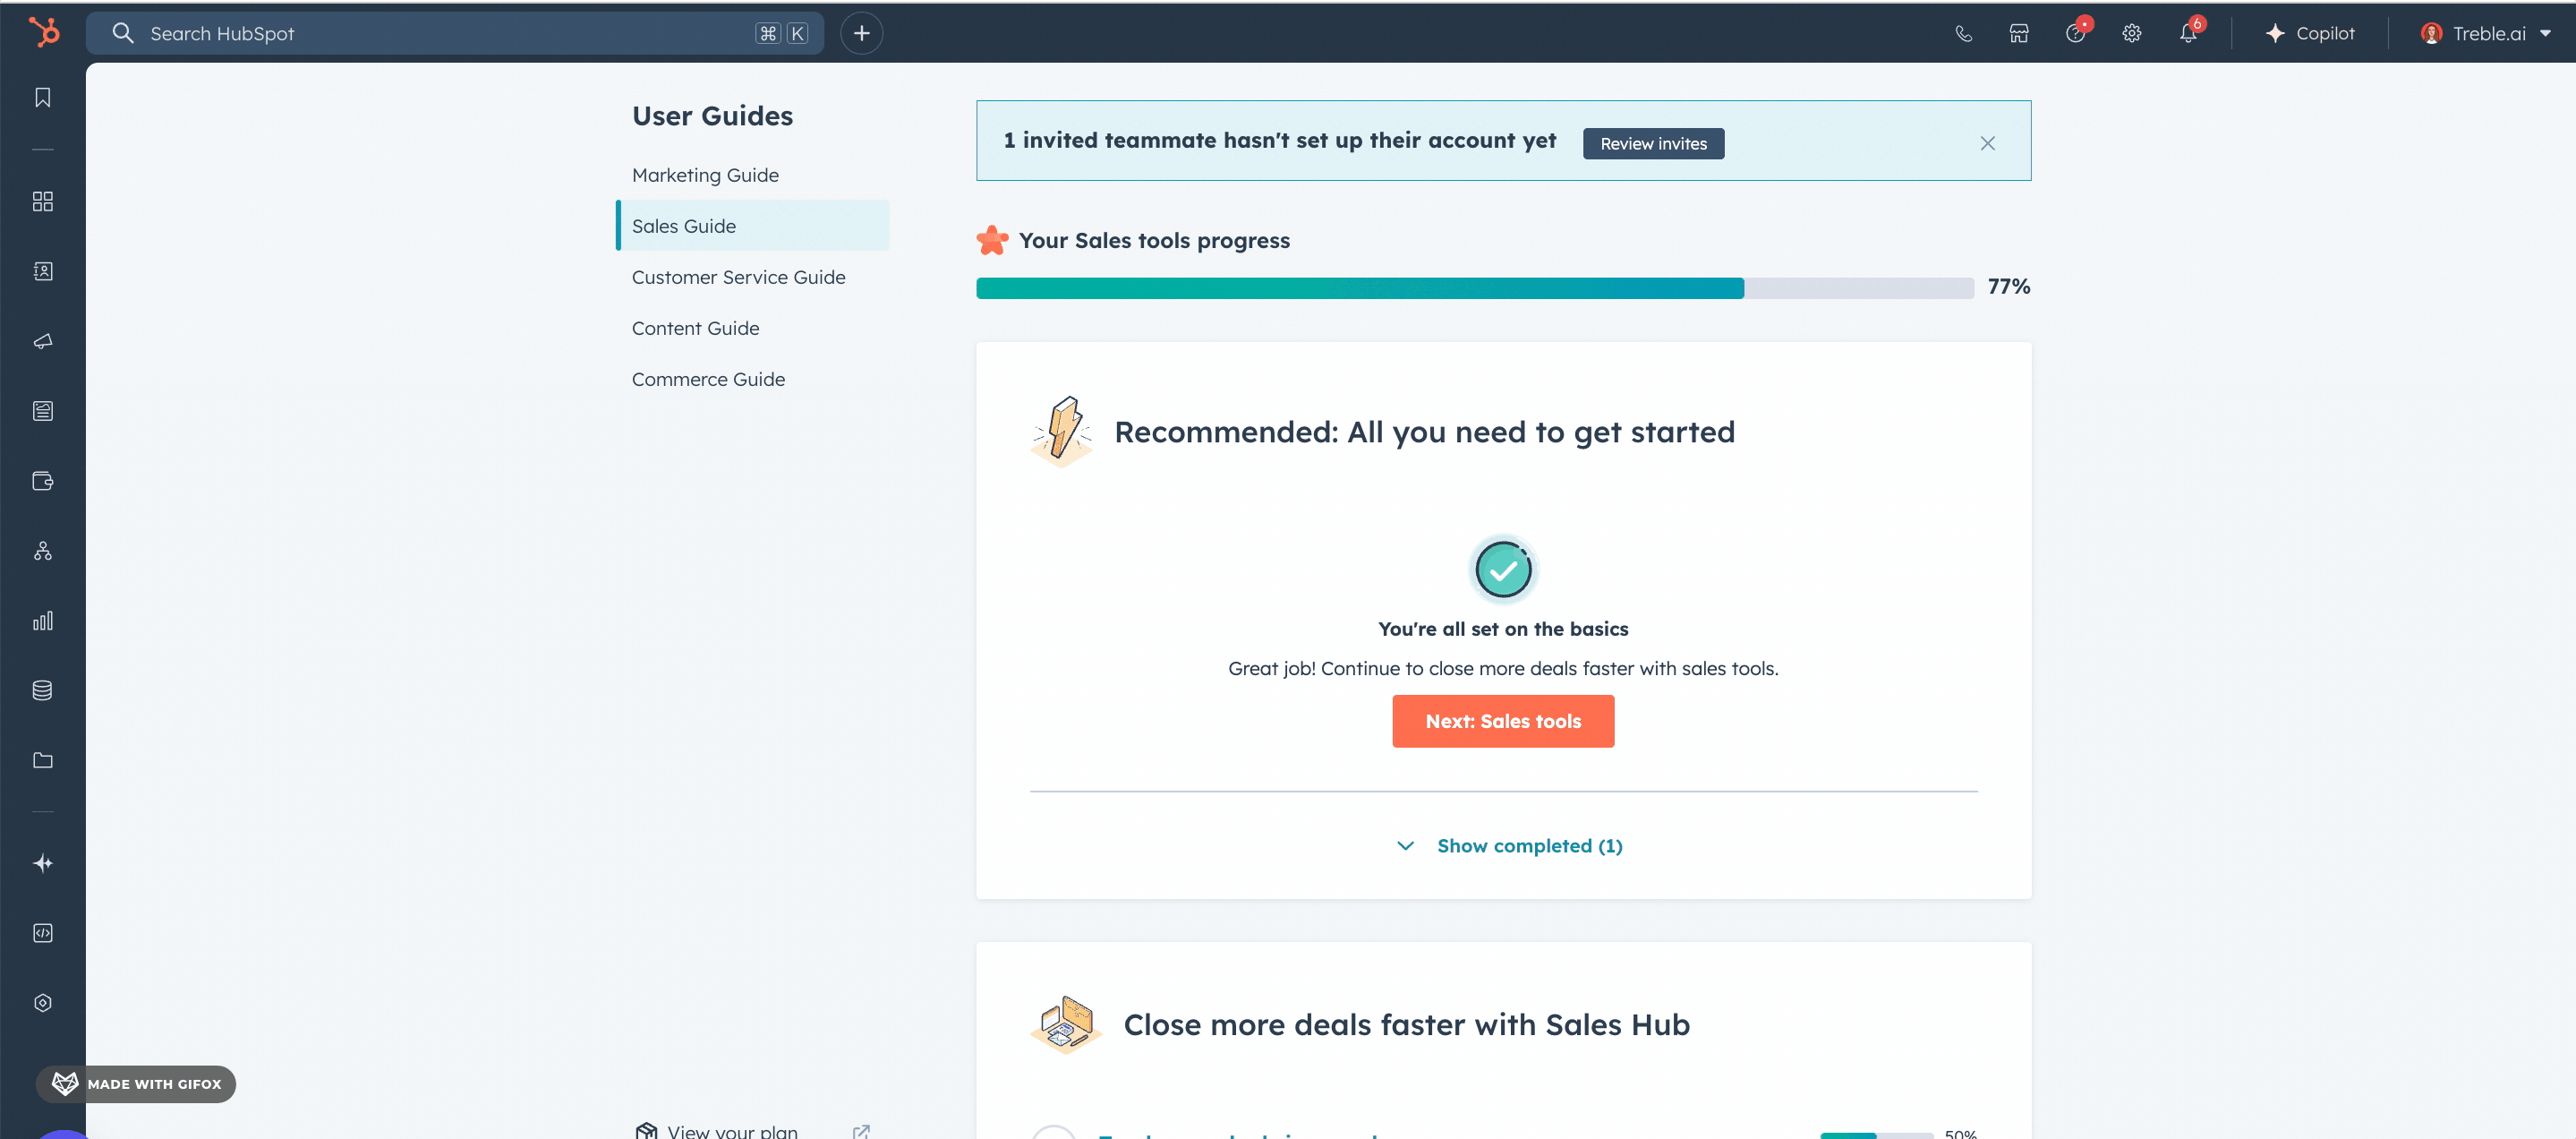
Task: Open the settings gear icon
Action: [x=2131, y=33]
